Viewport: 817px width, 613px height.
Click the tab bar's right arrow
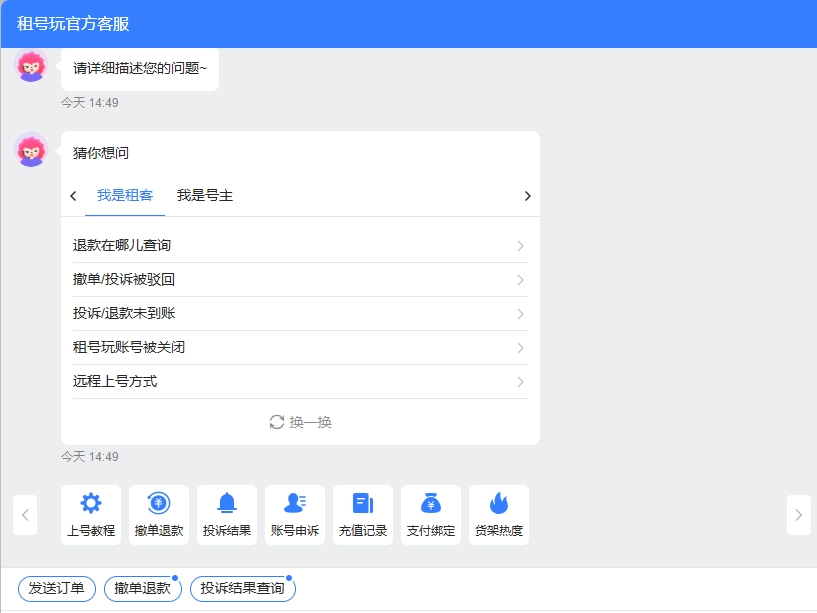527,196
